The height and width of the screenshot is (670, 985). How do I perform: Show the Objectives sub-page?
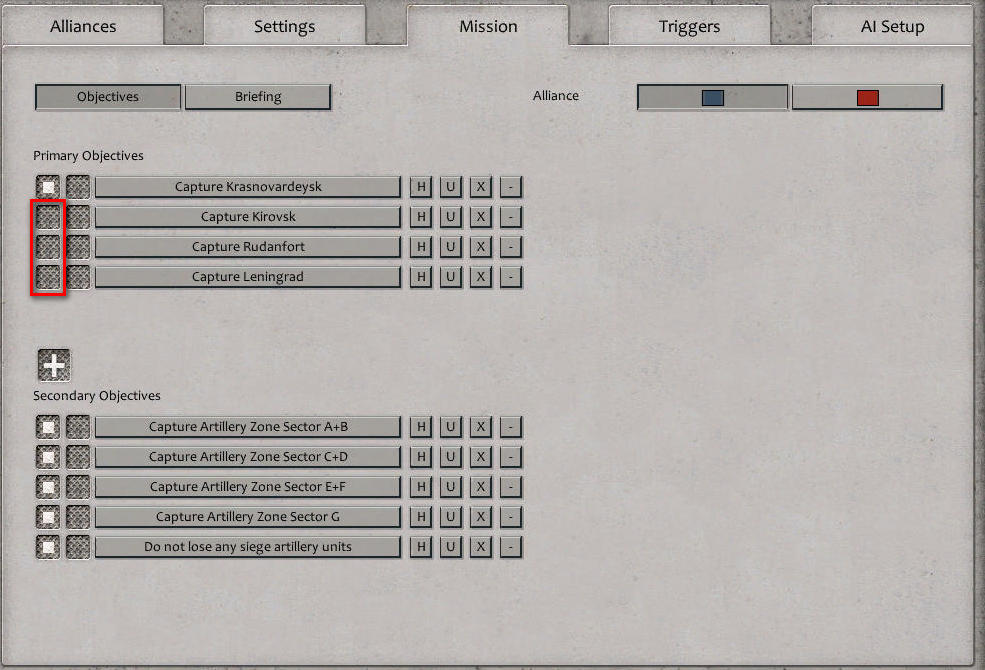pyautogui.click(x=108, y=97)
